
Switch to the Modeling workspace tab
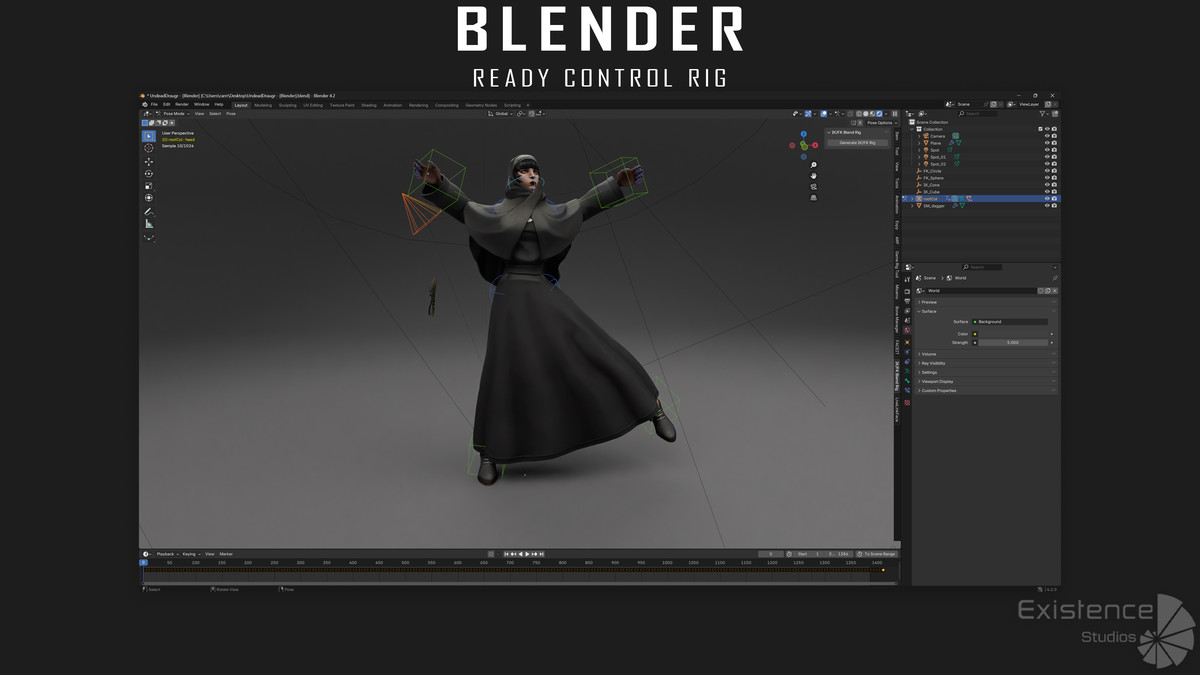pos(263,105)
